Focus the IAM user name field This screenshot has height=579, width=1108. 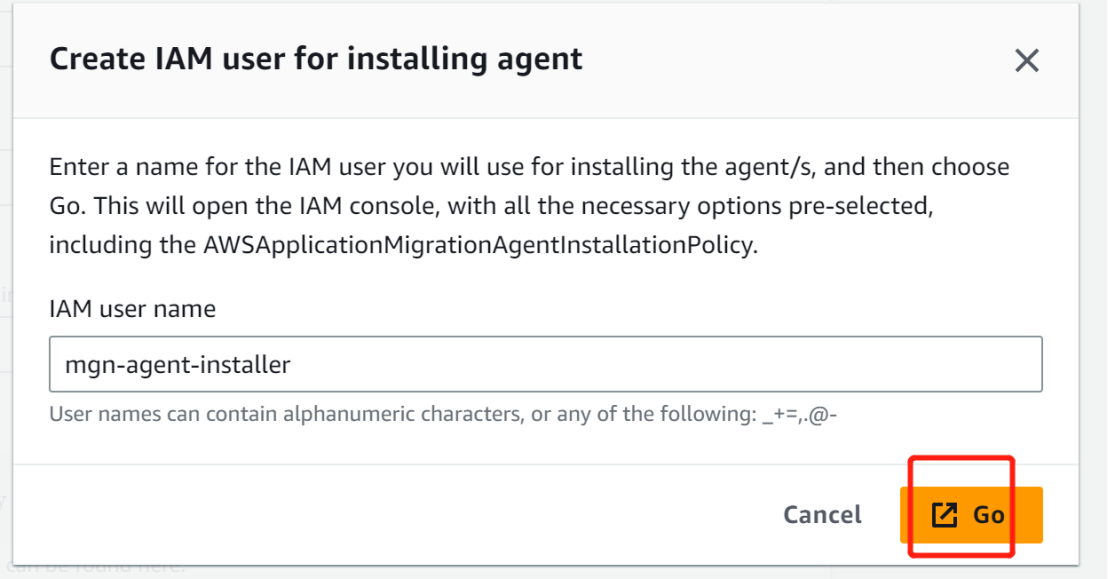pos(546,364)
